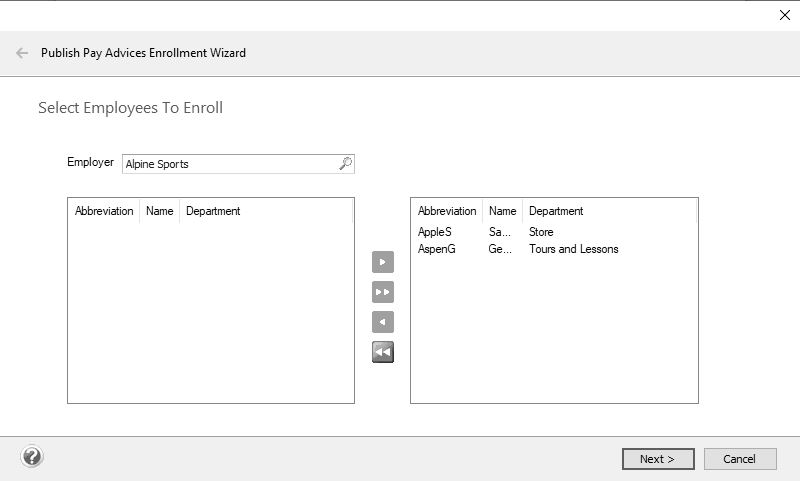
Task: Sort right list by Abbreviation header
Action: pos(447,211)
